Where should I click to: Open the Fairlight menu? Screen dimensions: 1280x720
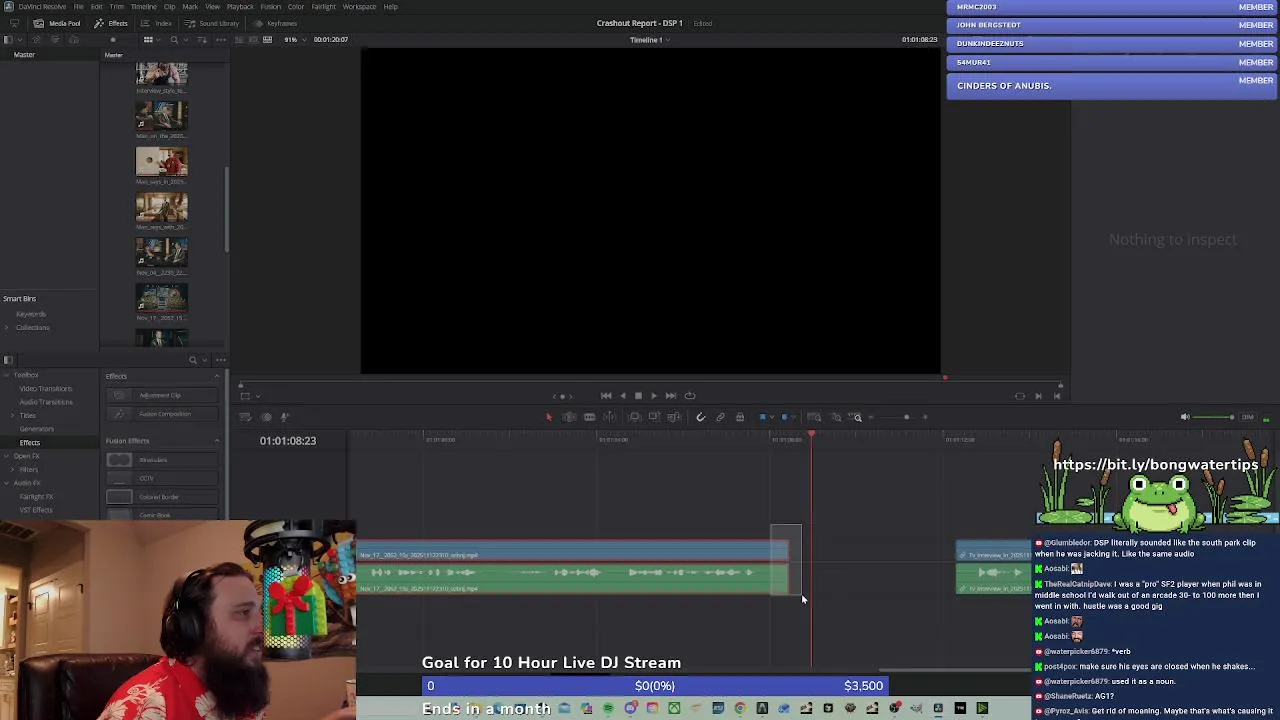(323, 7)
